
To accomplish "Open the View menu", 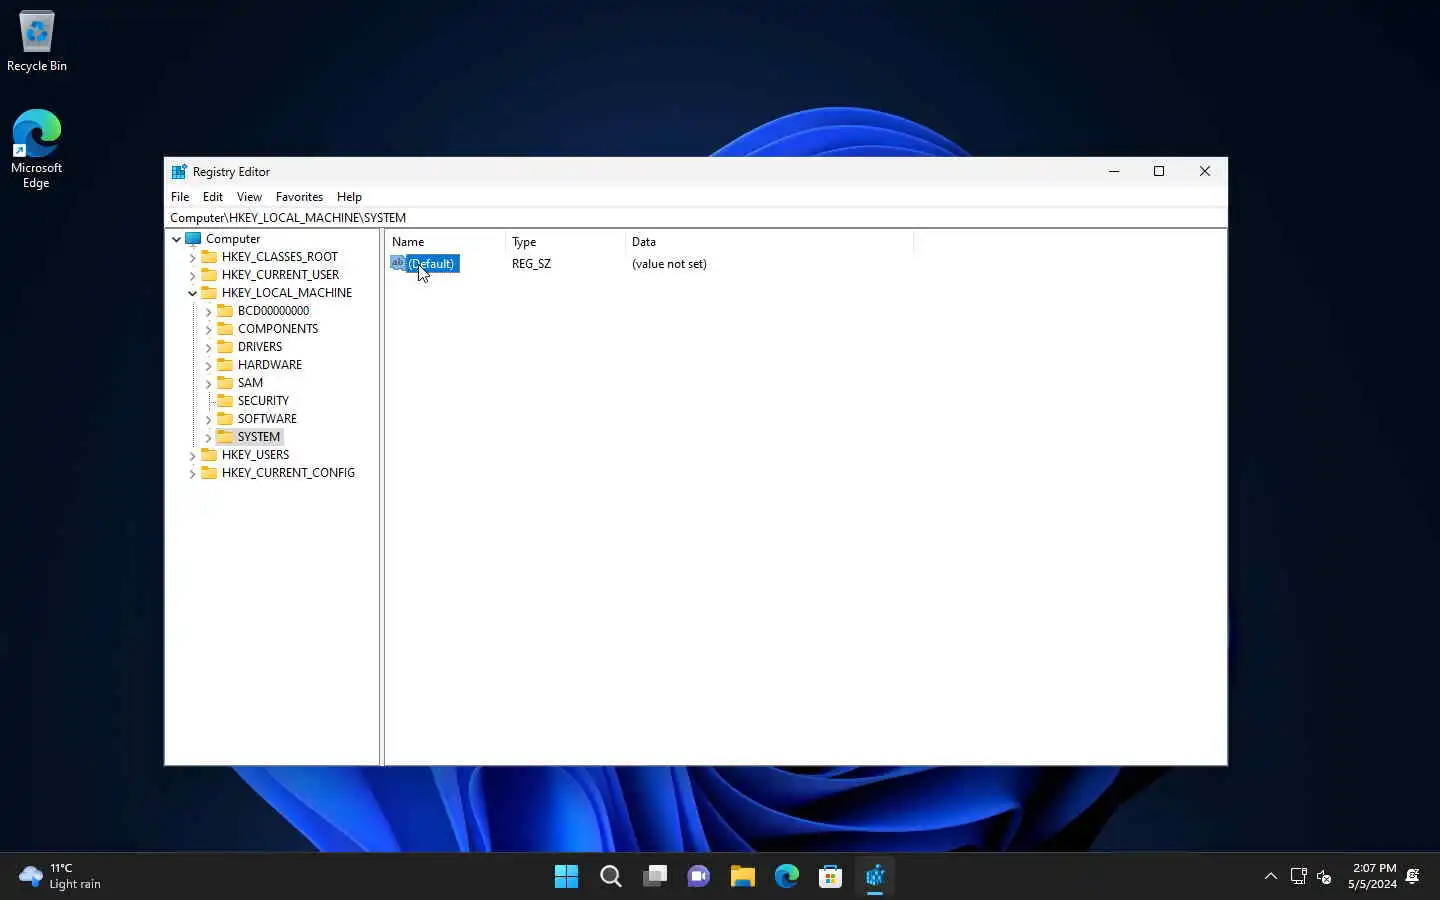I will click(249, 197).
